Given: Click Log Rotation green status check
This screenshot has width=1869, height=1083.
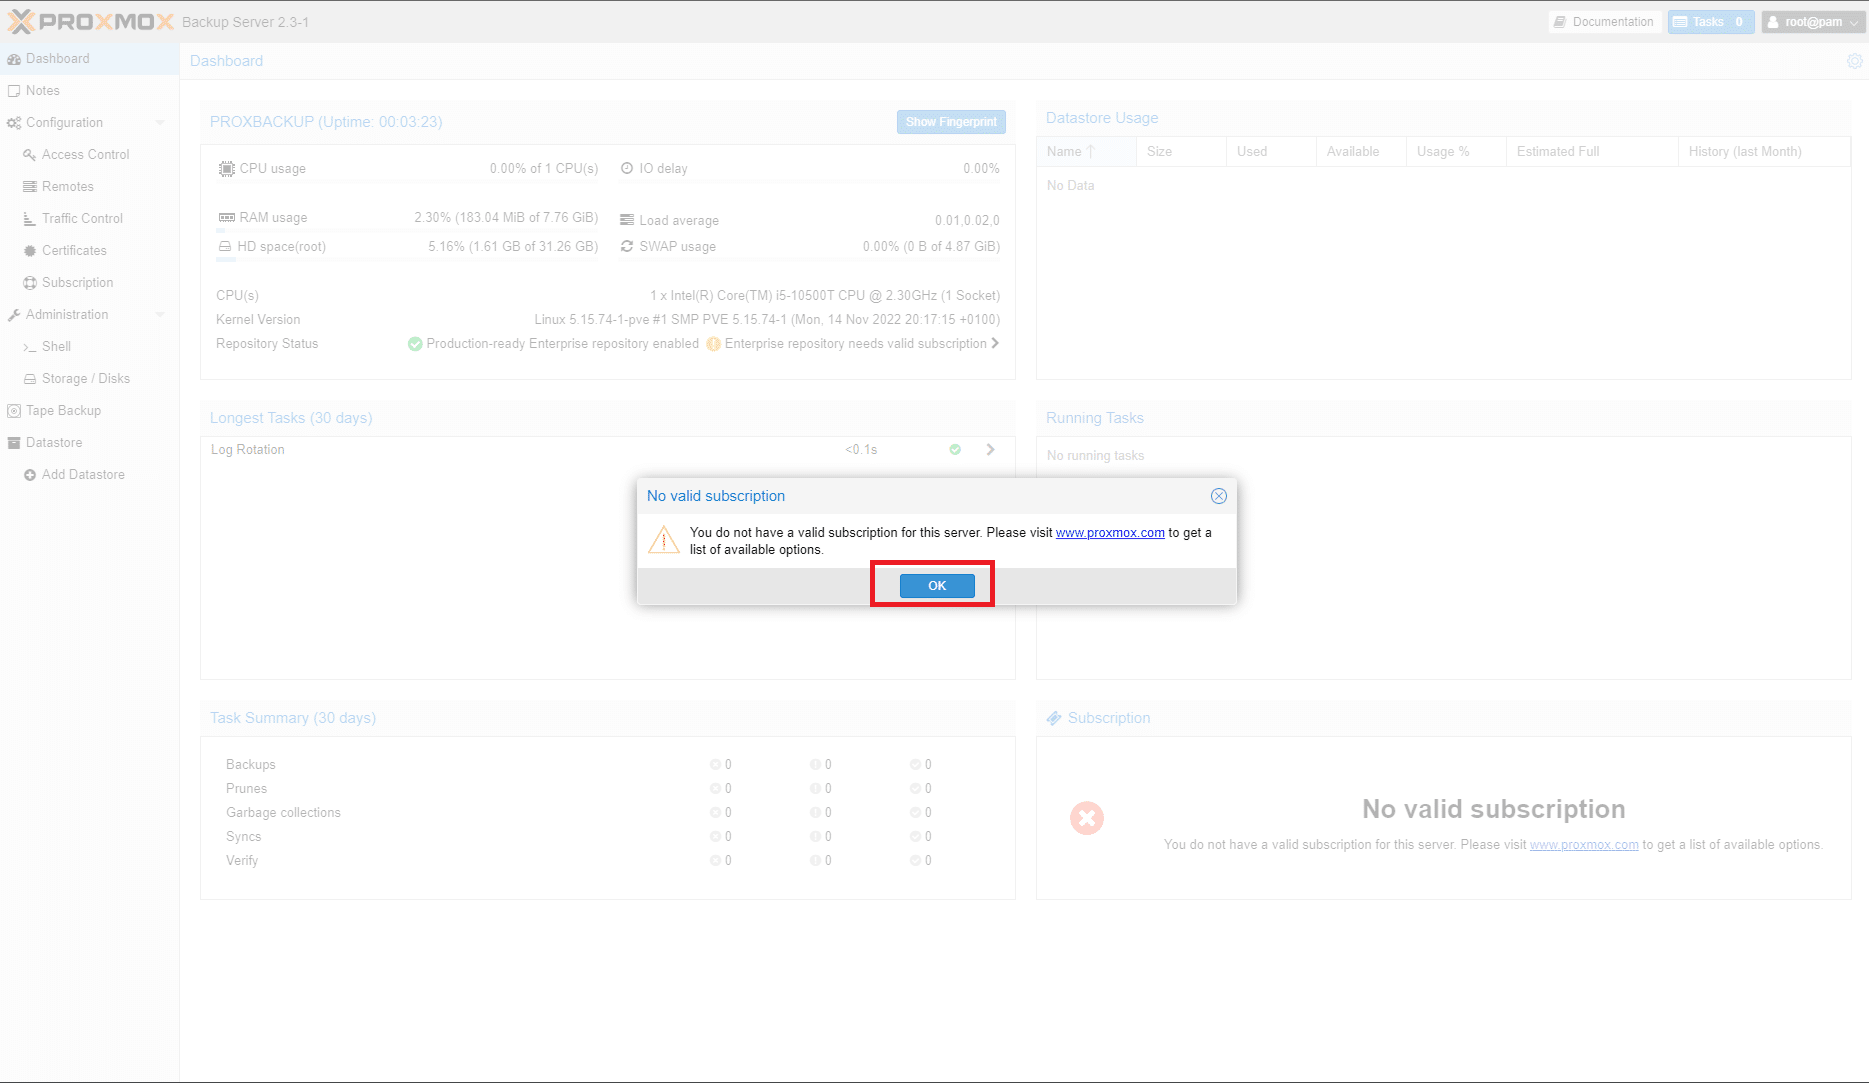Looking at the screenshot, I should (955, 450).
